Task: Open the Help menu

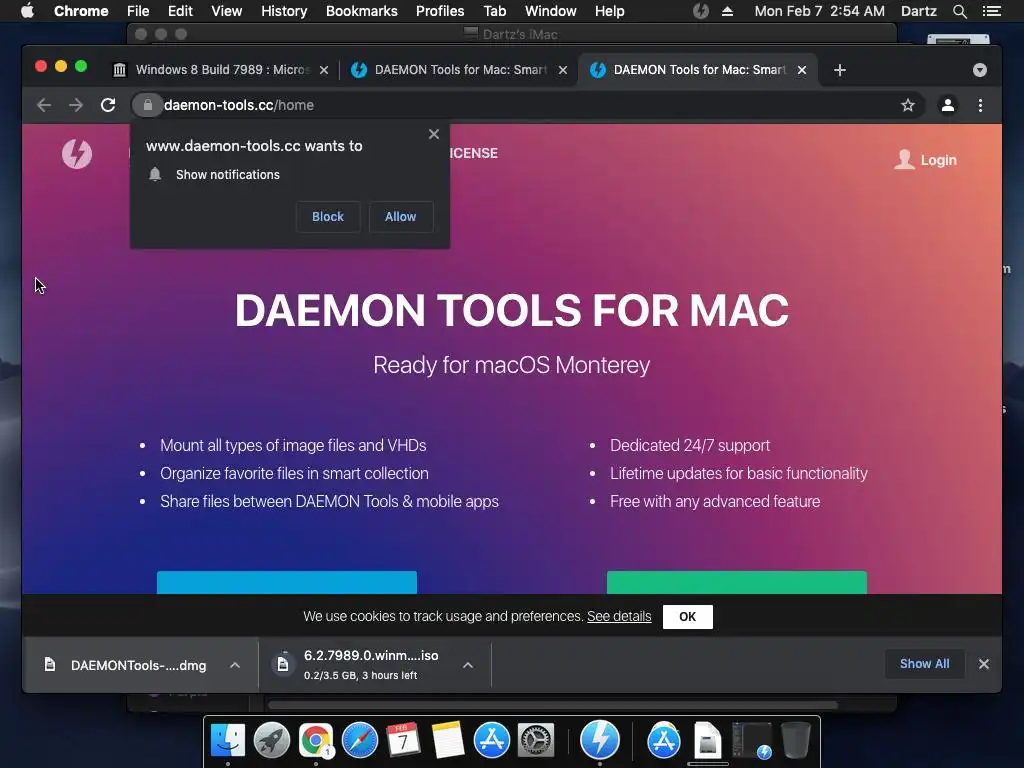Action: (x=609, y=11)
